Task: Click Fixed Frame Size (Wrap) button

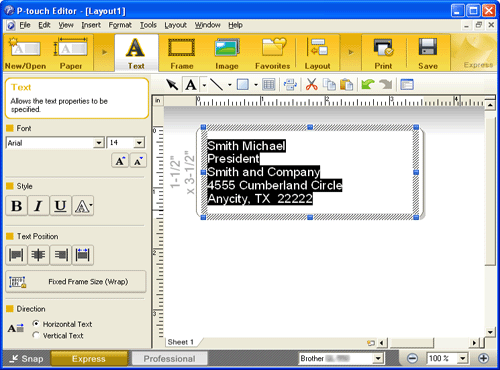Action: click(x=76, y=282)
